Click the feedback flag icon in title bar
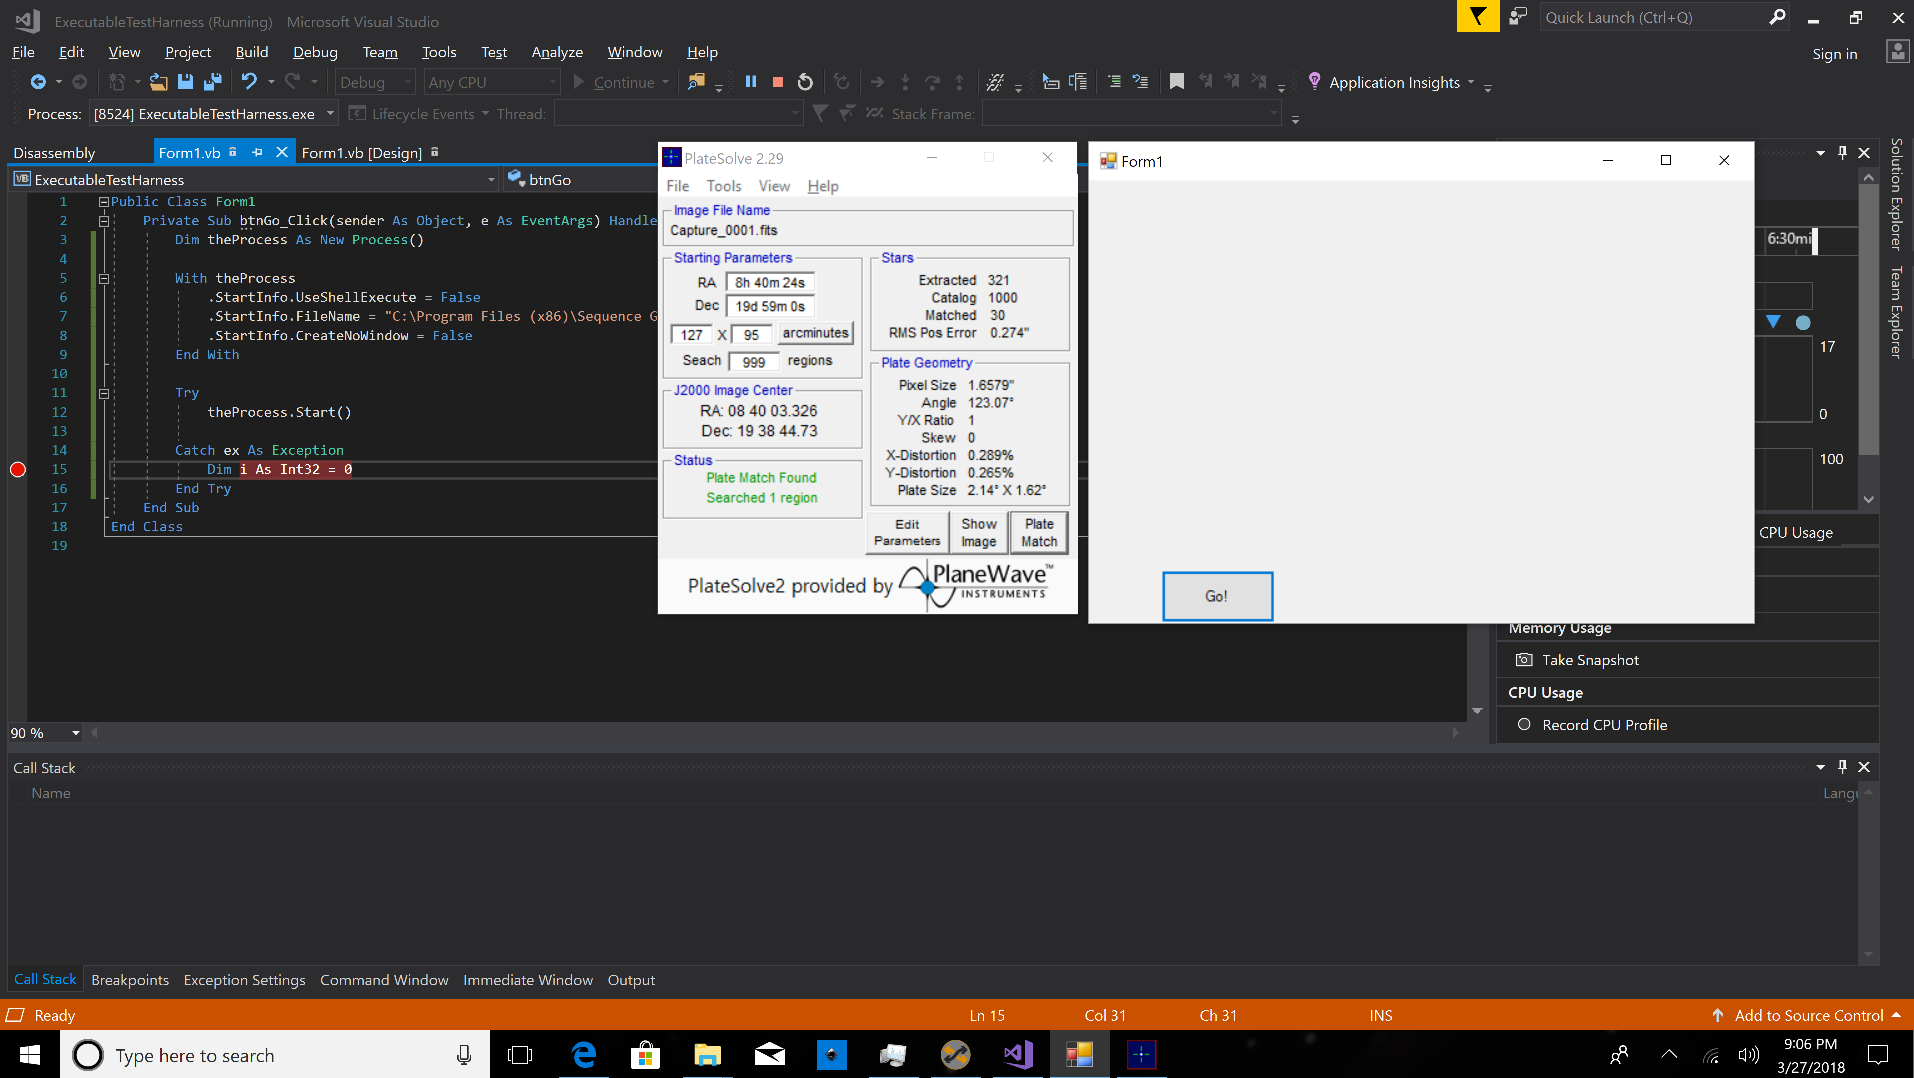Viewport: 1914px width, 1078px height. coord(1478,17)
